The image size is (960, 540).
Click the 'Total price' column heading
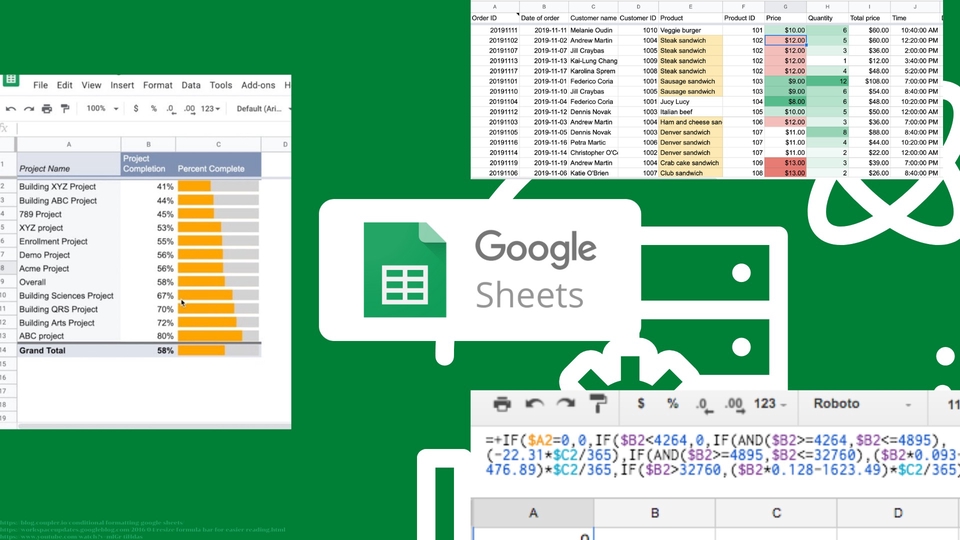(865, 18)
